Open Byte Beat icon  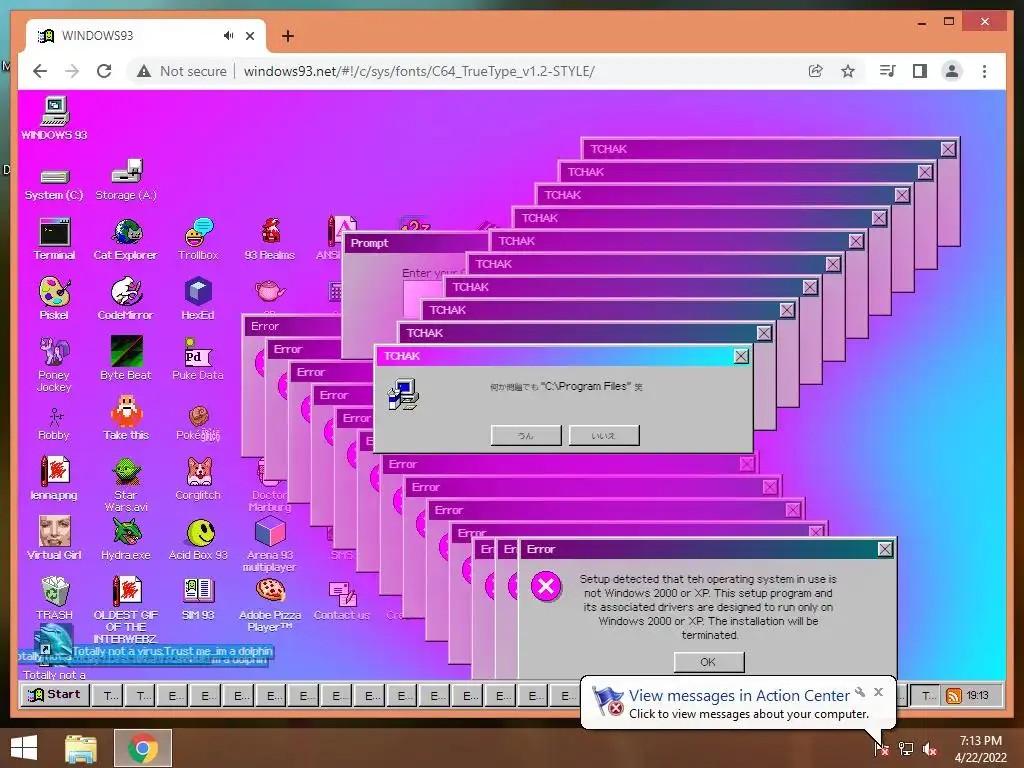coord(126,359)
